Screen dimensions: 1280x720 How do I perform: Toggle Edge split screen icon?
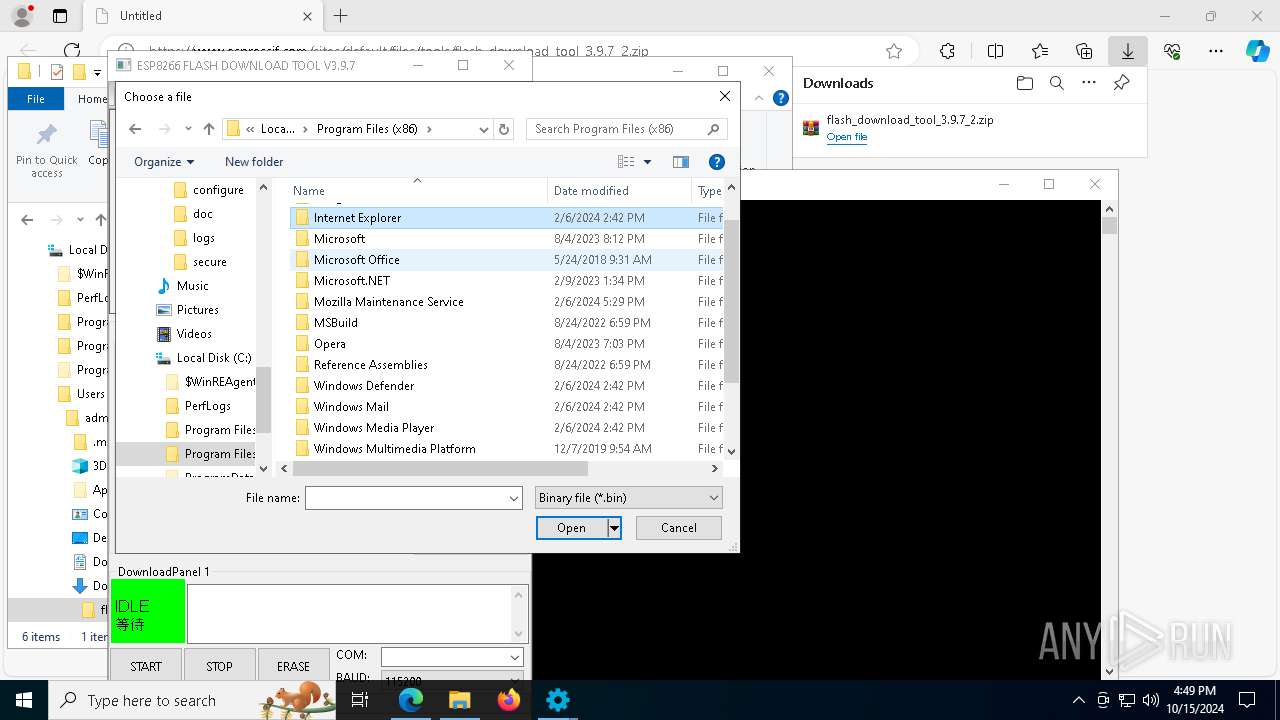(996, 51)
